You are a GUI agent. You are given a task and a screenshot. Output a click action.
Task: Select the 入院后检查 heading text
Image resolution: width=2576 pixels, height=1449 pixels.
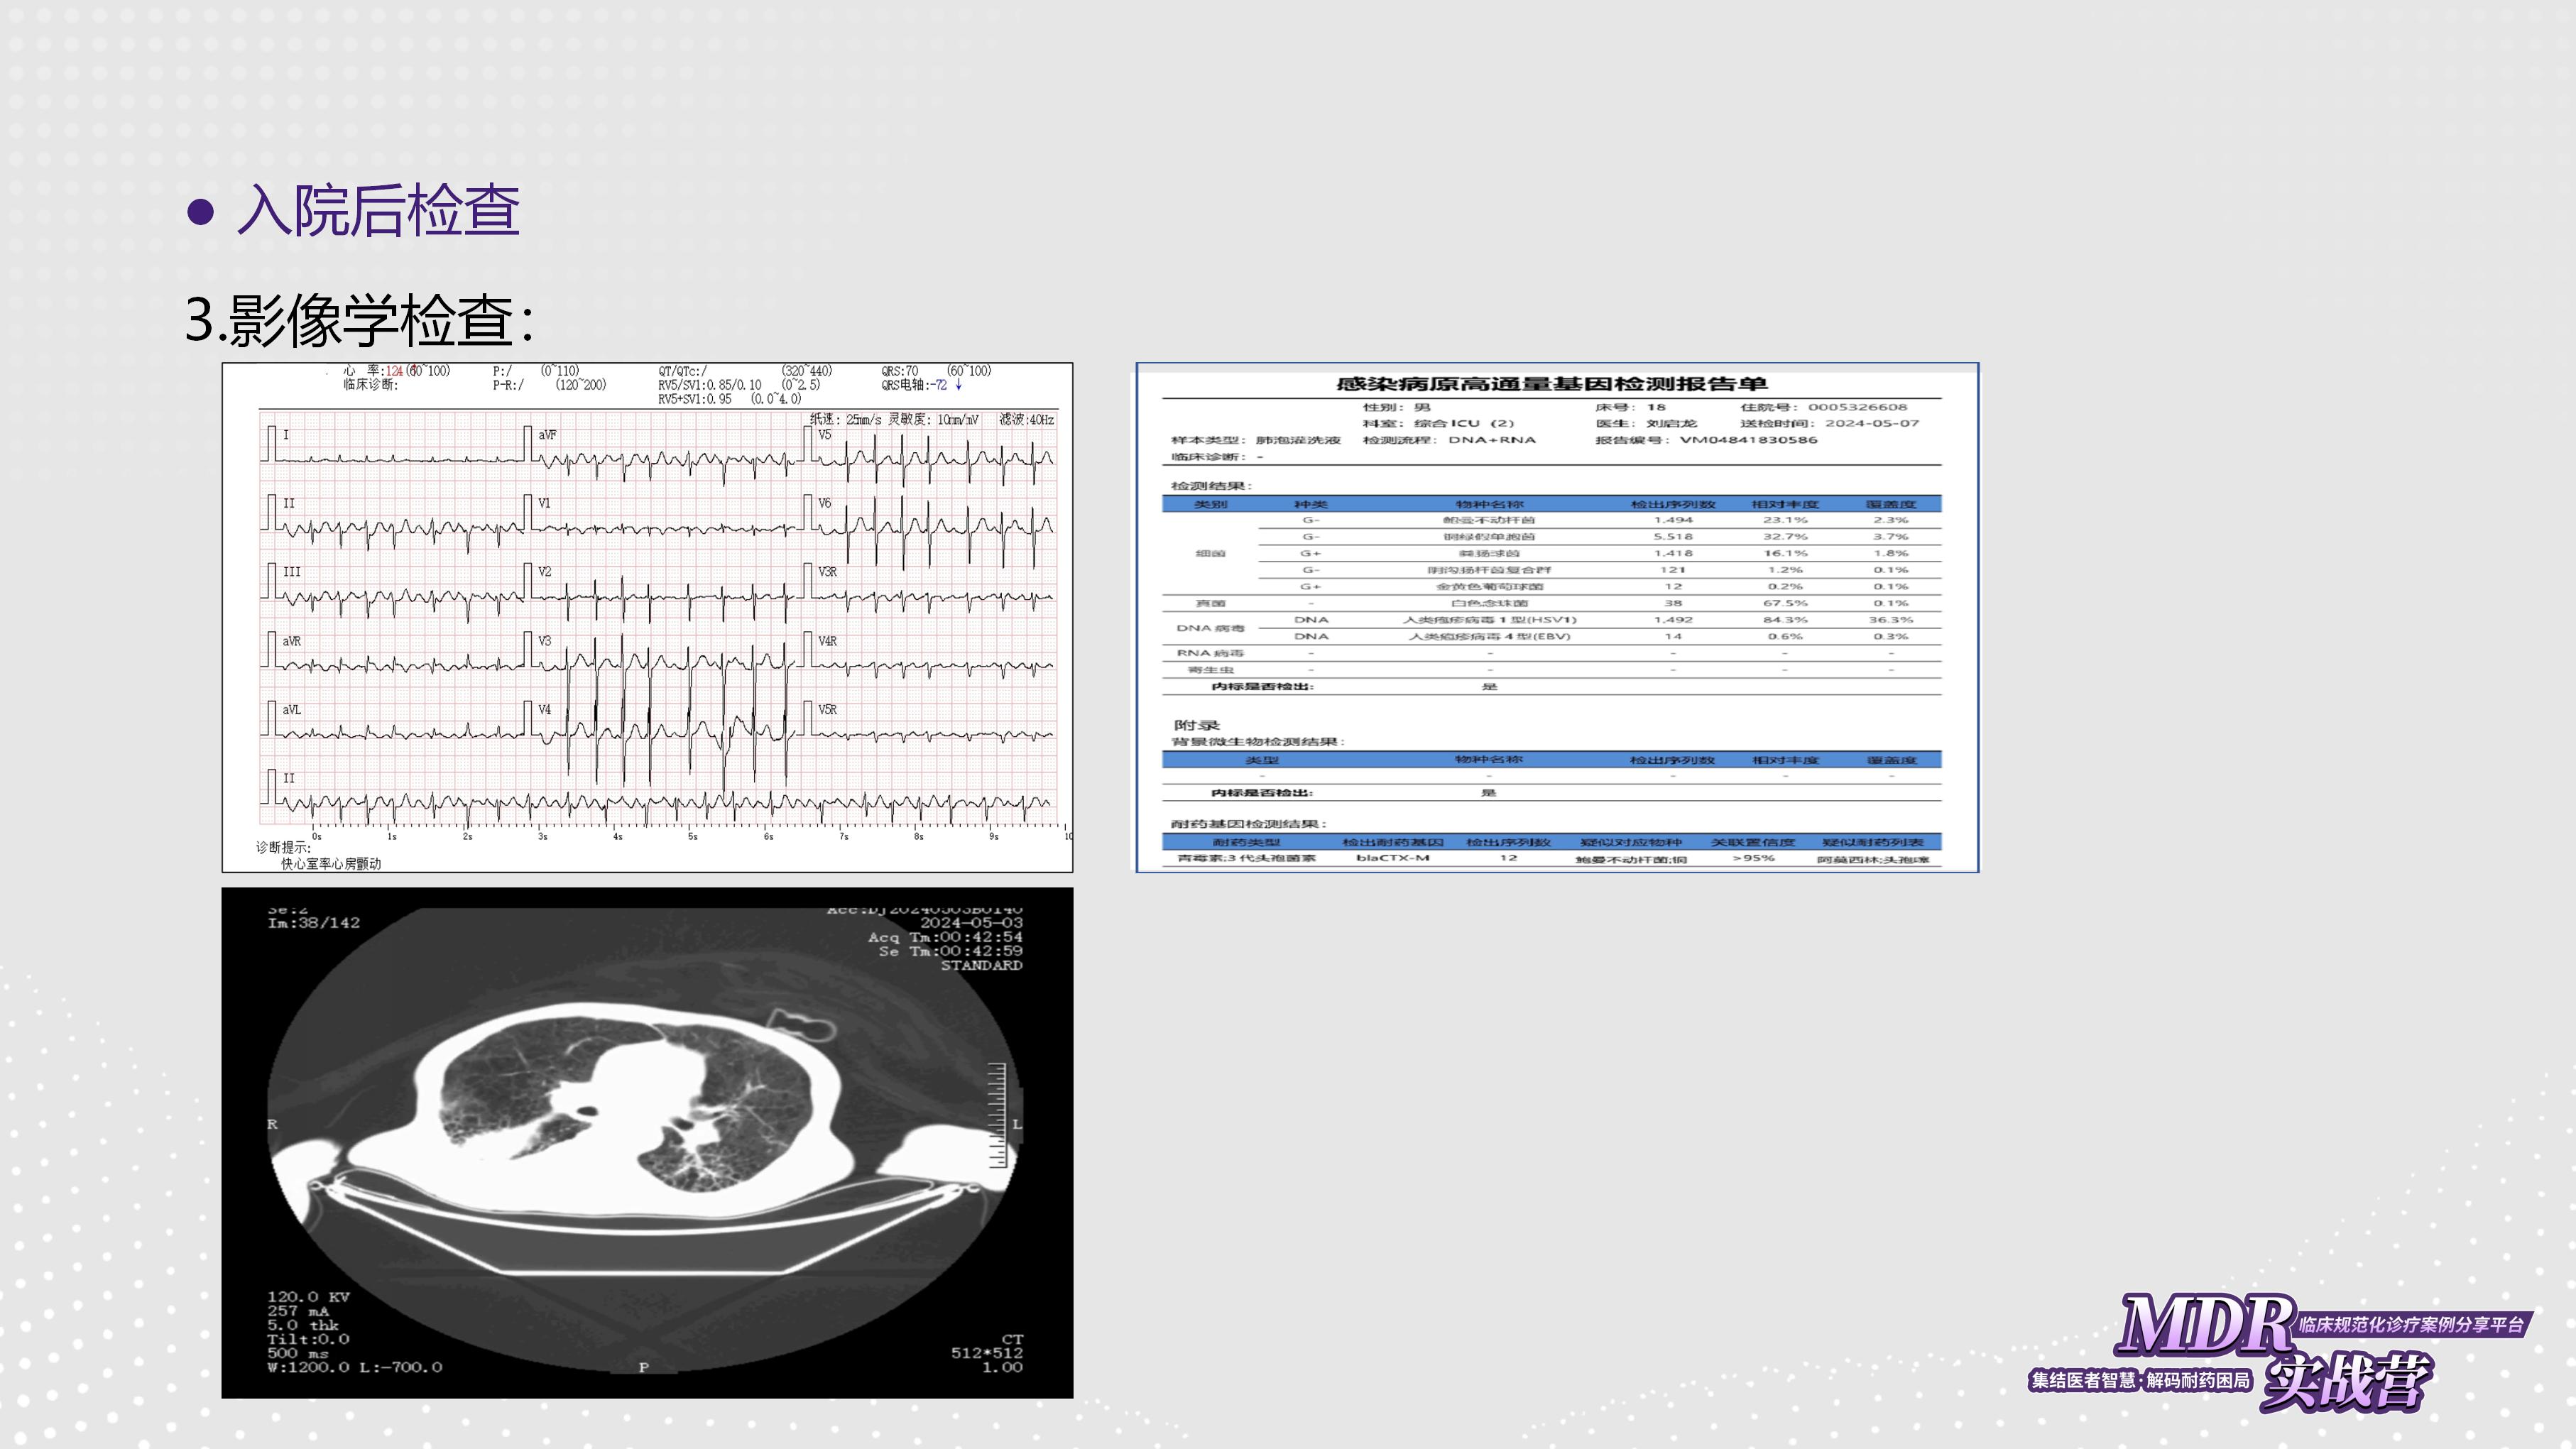click(x=378, y=211)
